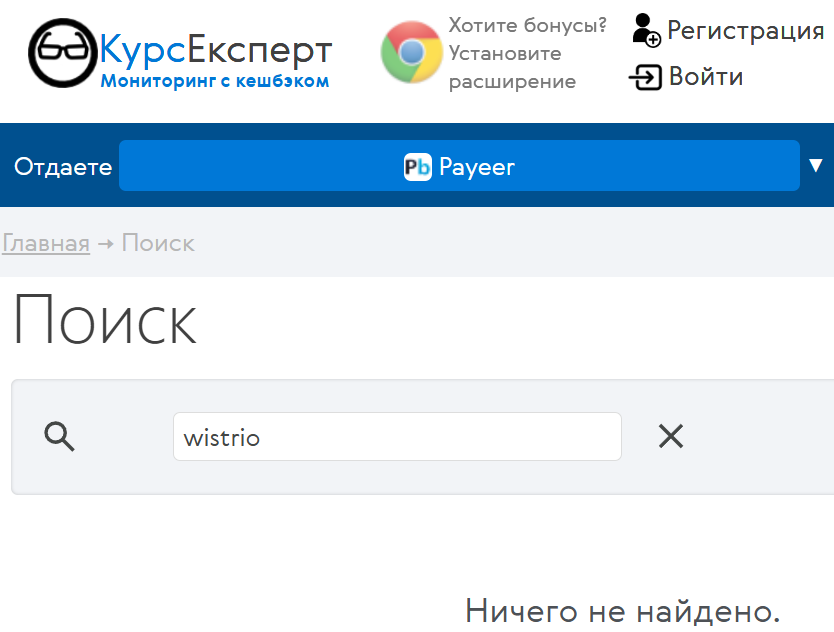Click the 'Отдаете' label

tap(63, 167)
